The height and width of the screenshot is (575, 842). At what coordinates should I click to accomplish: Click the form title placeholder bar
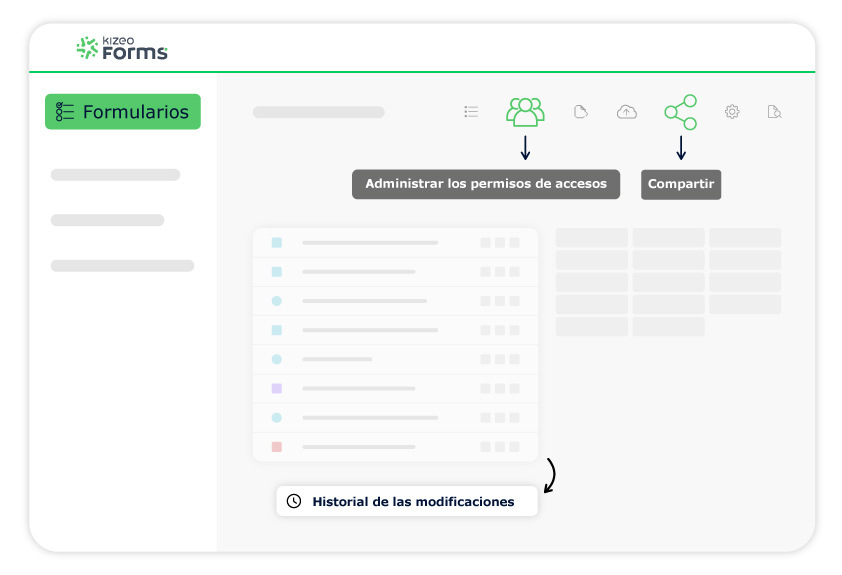pos(318,112)
